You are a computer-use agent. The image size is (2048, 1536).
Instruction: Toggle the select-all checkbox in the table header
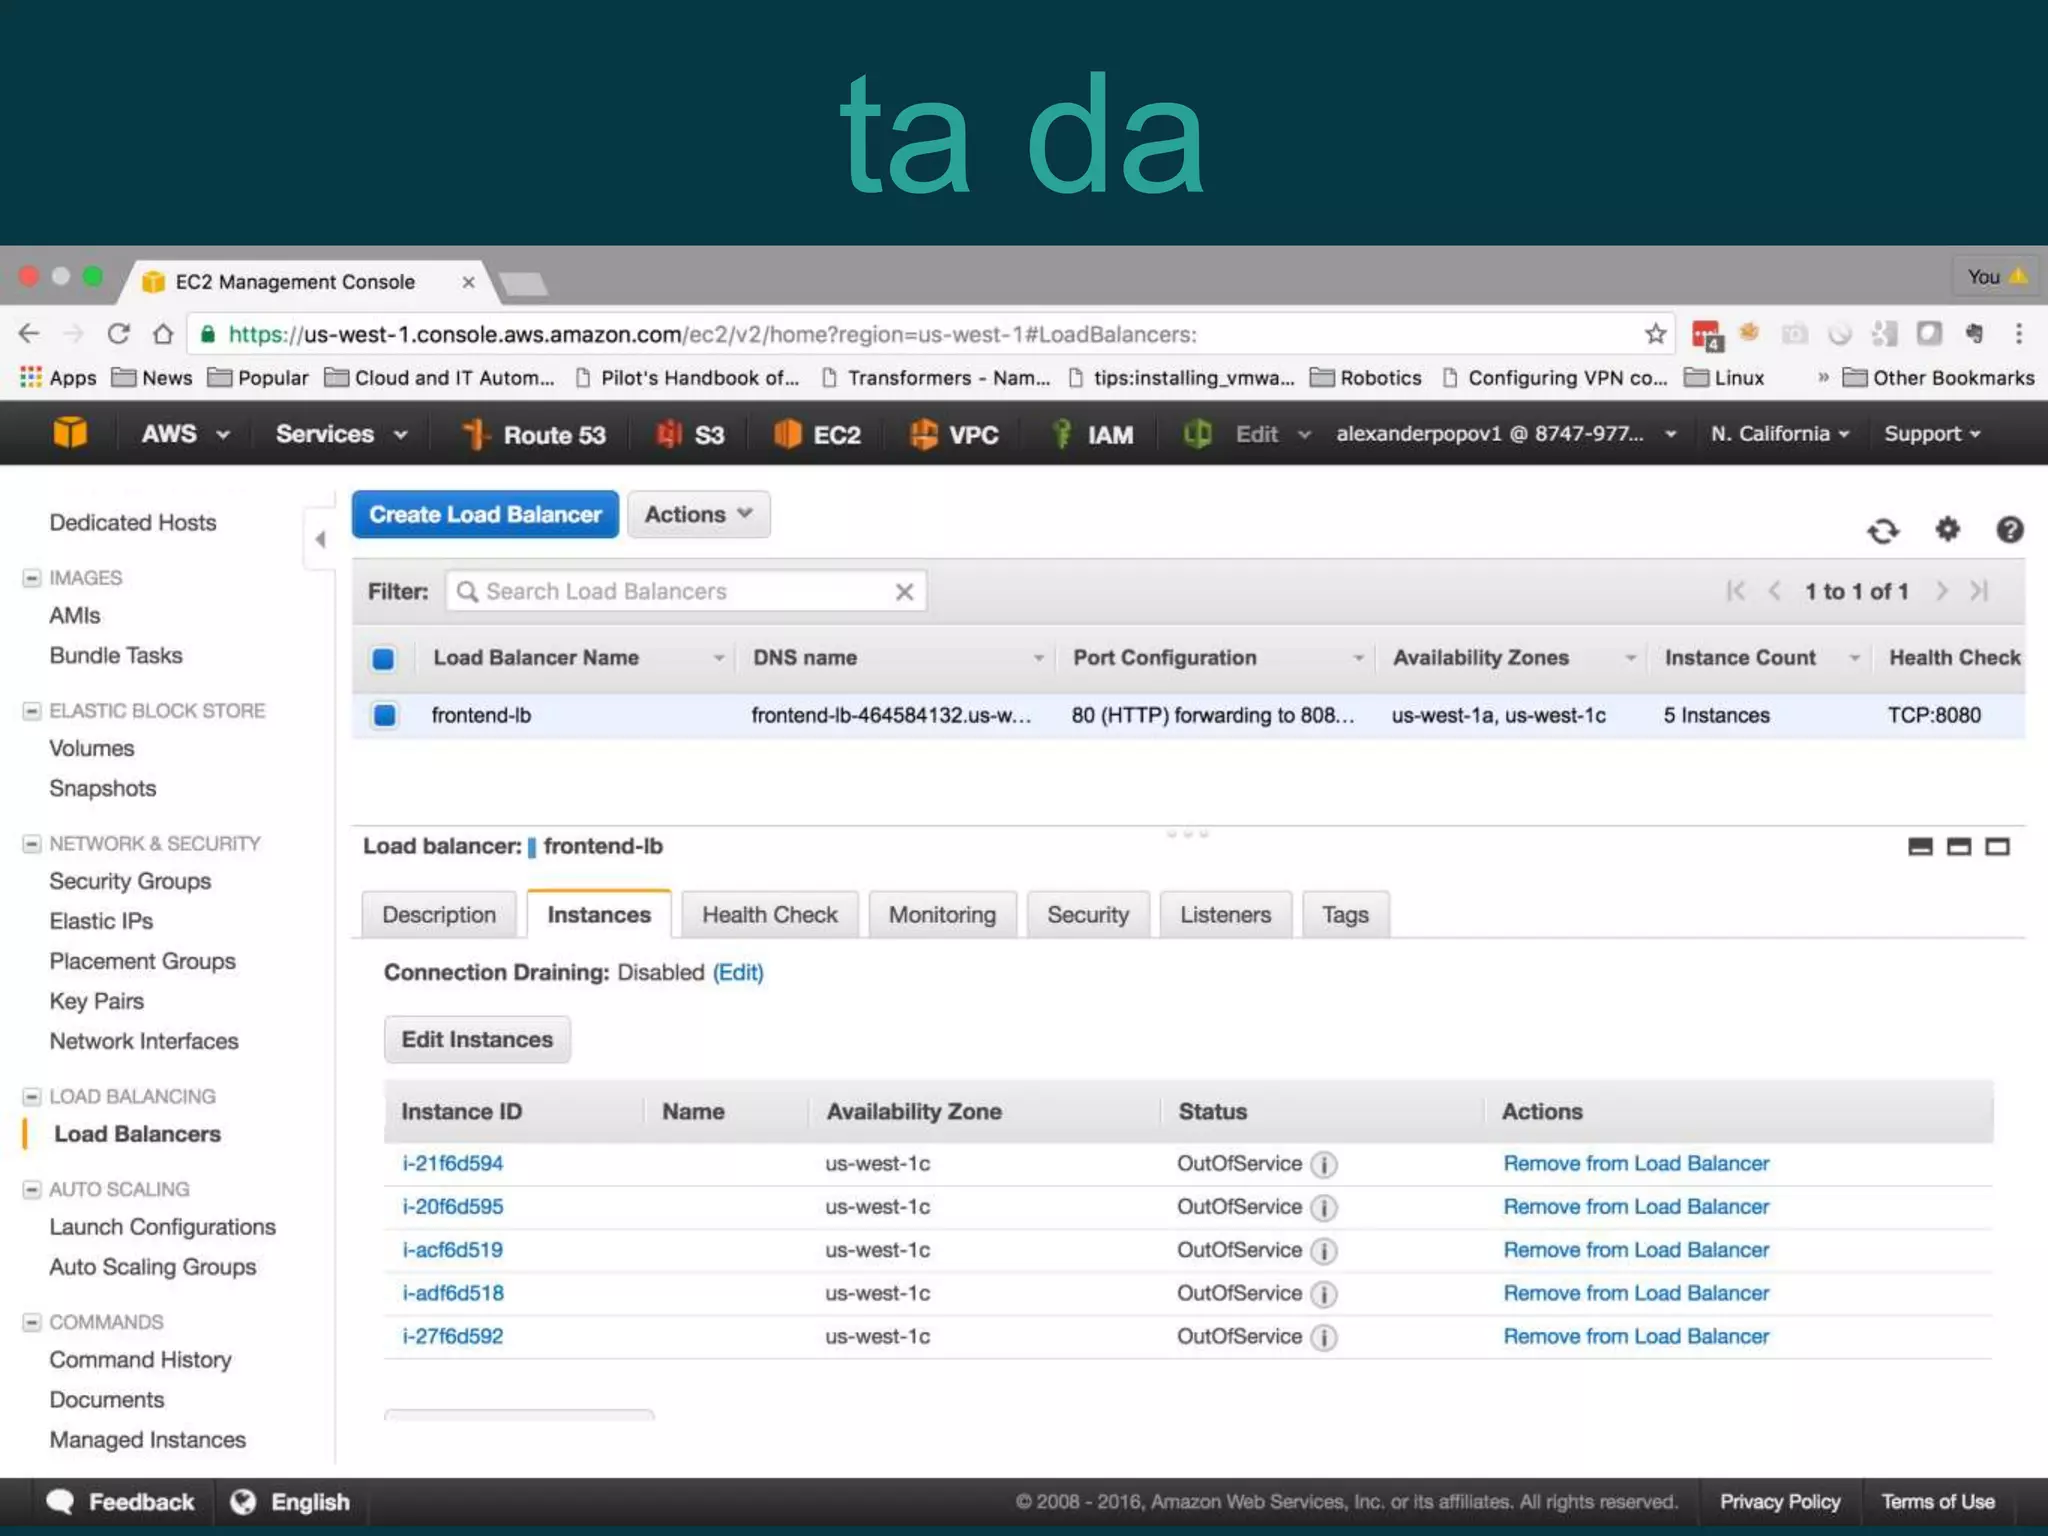(x=383, y=658)
